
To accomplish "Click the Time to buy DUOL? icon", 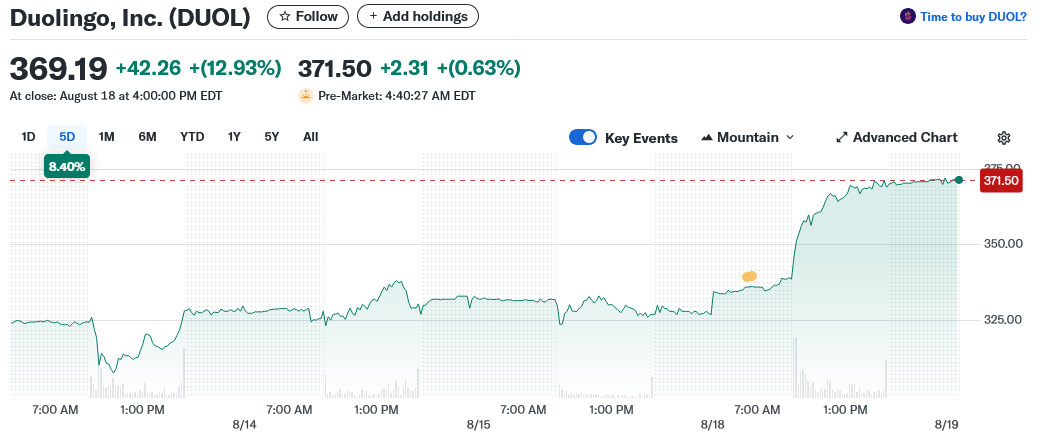I will (x=908, y=17).
